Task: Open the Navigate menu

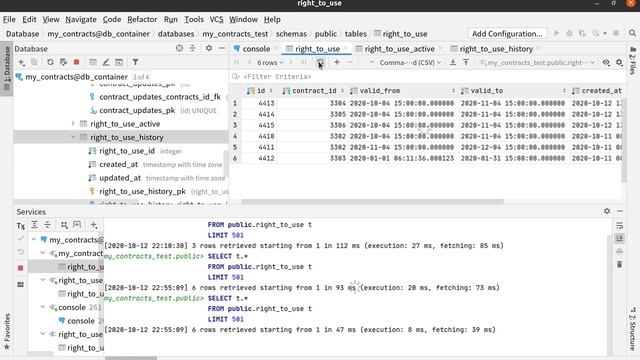Action: 81,19
